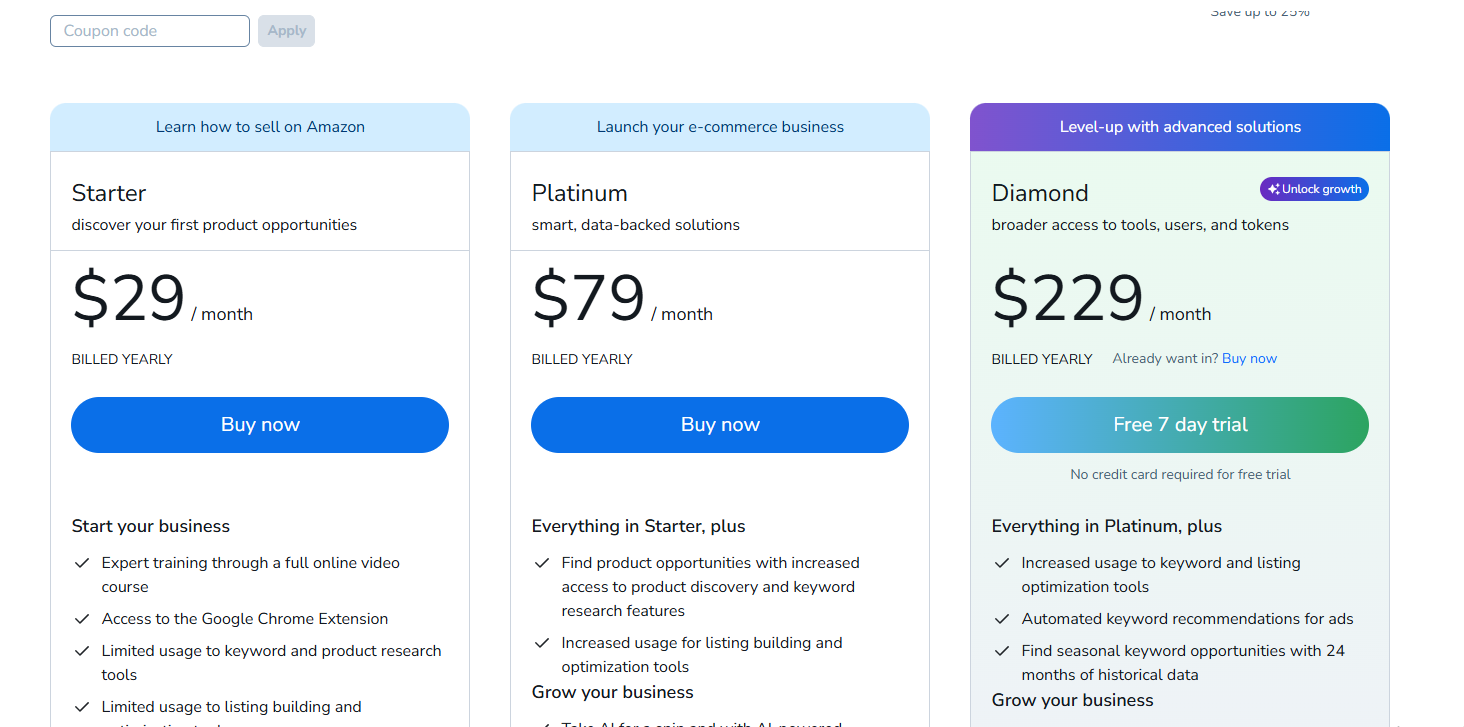Image resolution: width=1464 pixels, height=727 pixels.
Task: Click the Level-up with advanced solutions banner
Action: 1180,127
